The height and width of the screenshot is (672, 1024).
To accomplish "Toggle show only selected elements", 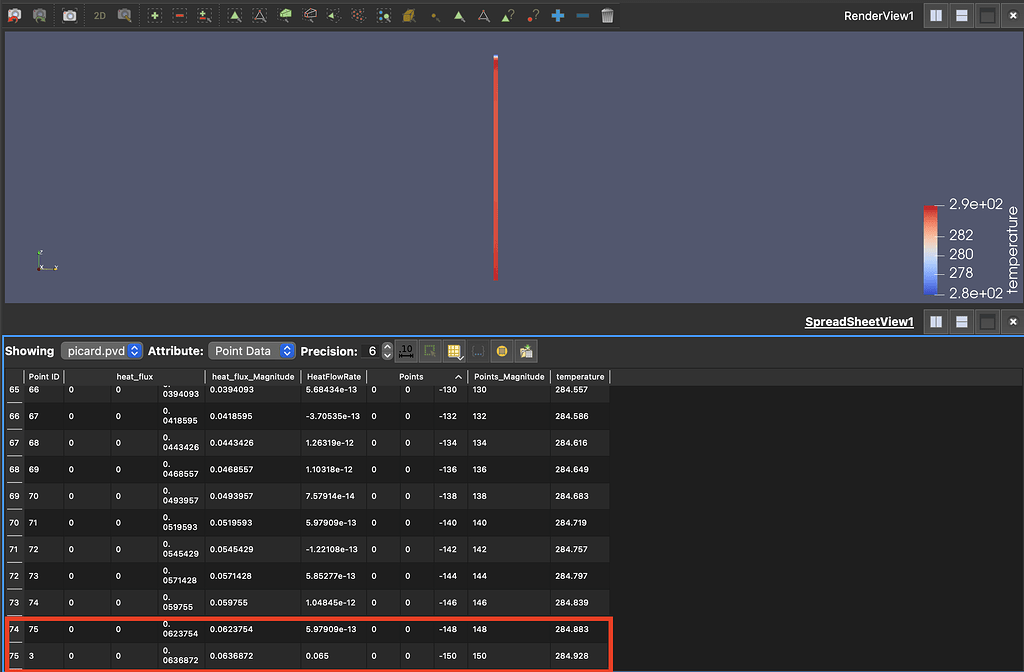I will click(430, 351).
